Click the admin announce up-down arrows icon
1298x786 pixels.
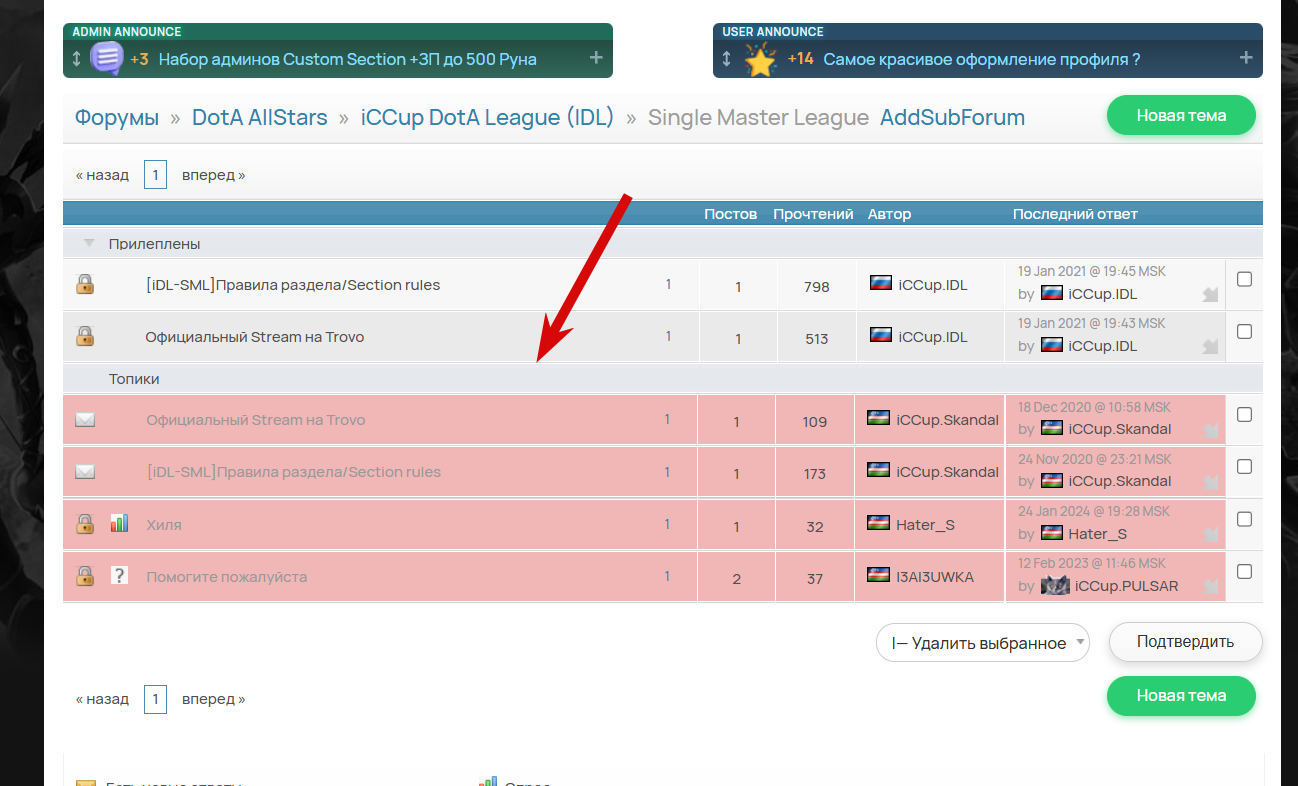coord(77,59)
